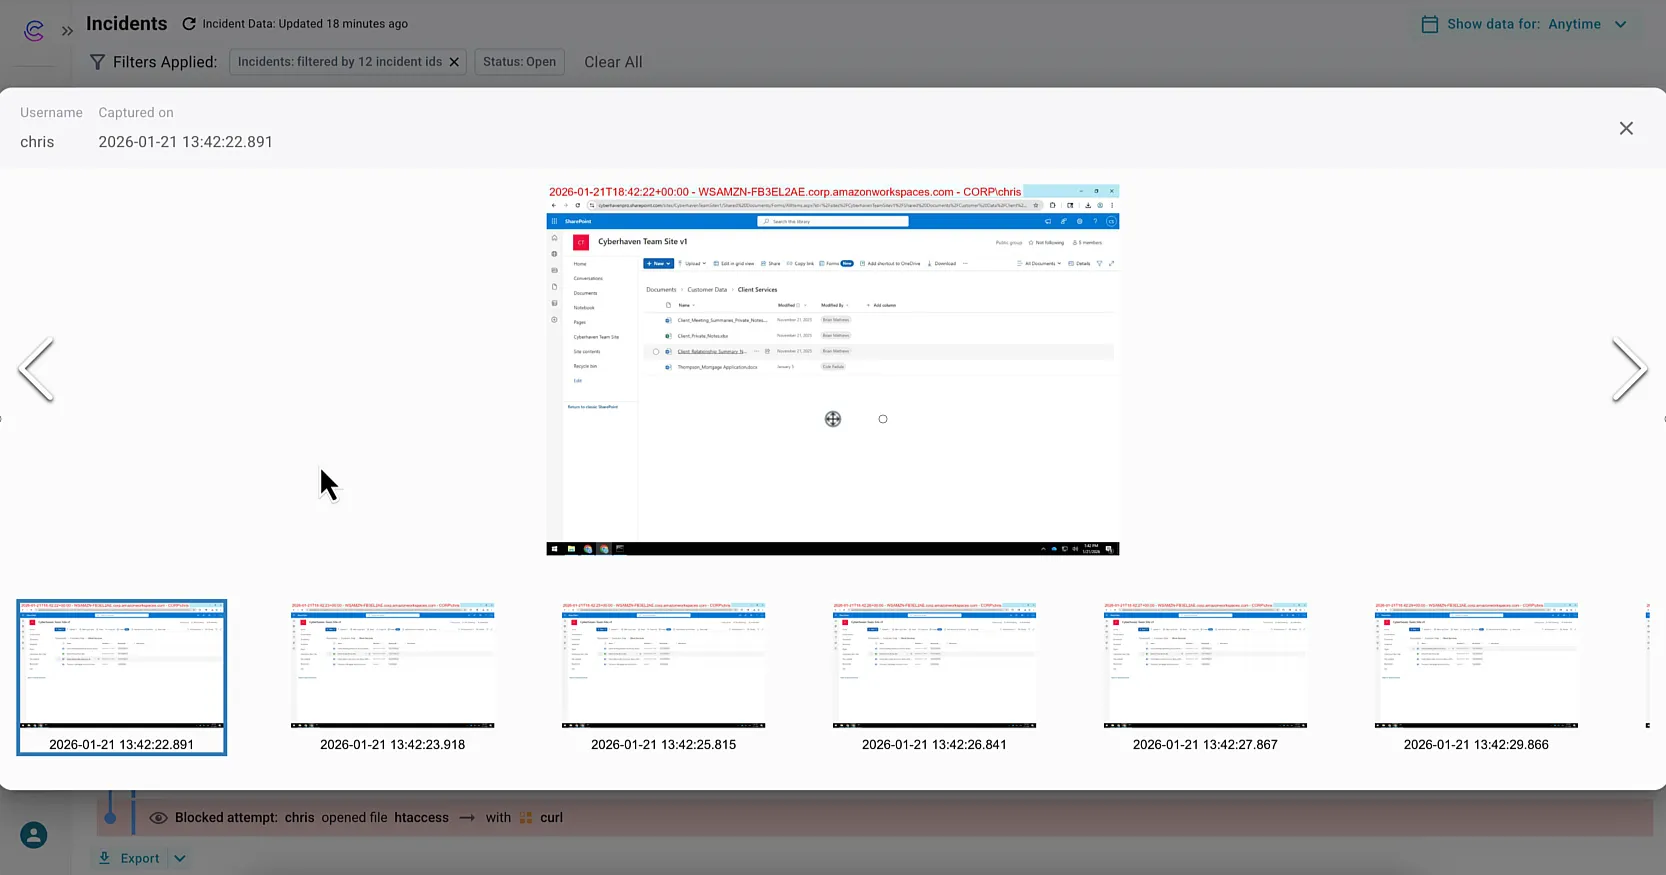The image size is (1666, 875).
Task: Select thumbnail captured at 13:42:26.841
Action: 935,677
